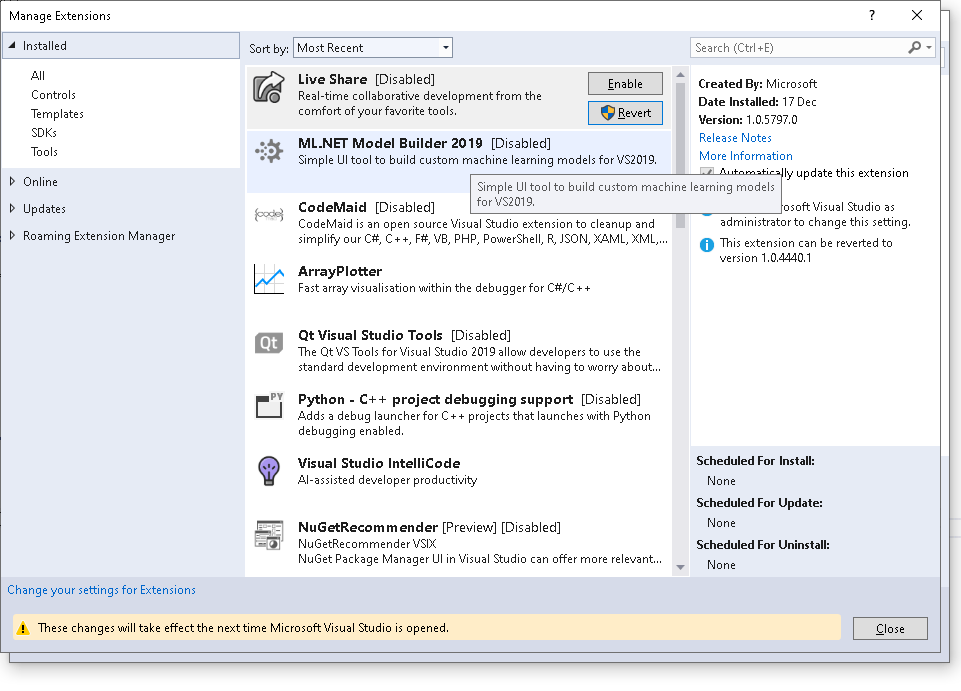Image resolution: width=961 pixels, height=691 pixels.
Task: Click the extension list scrollbar thumb
Action: click(x=680, y=155)
